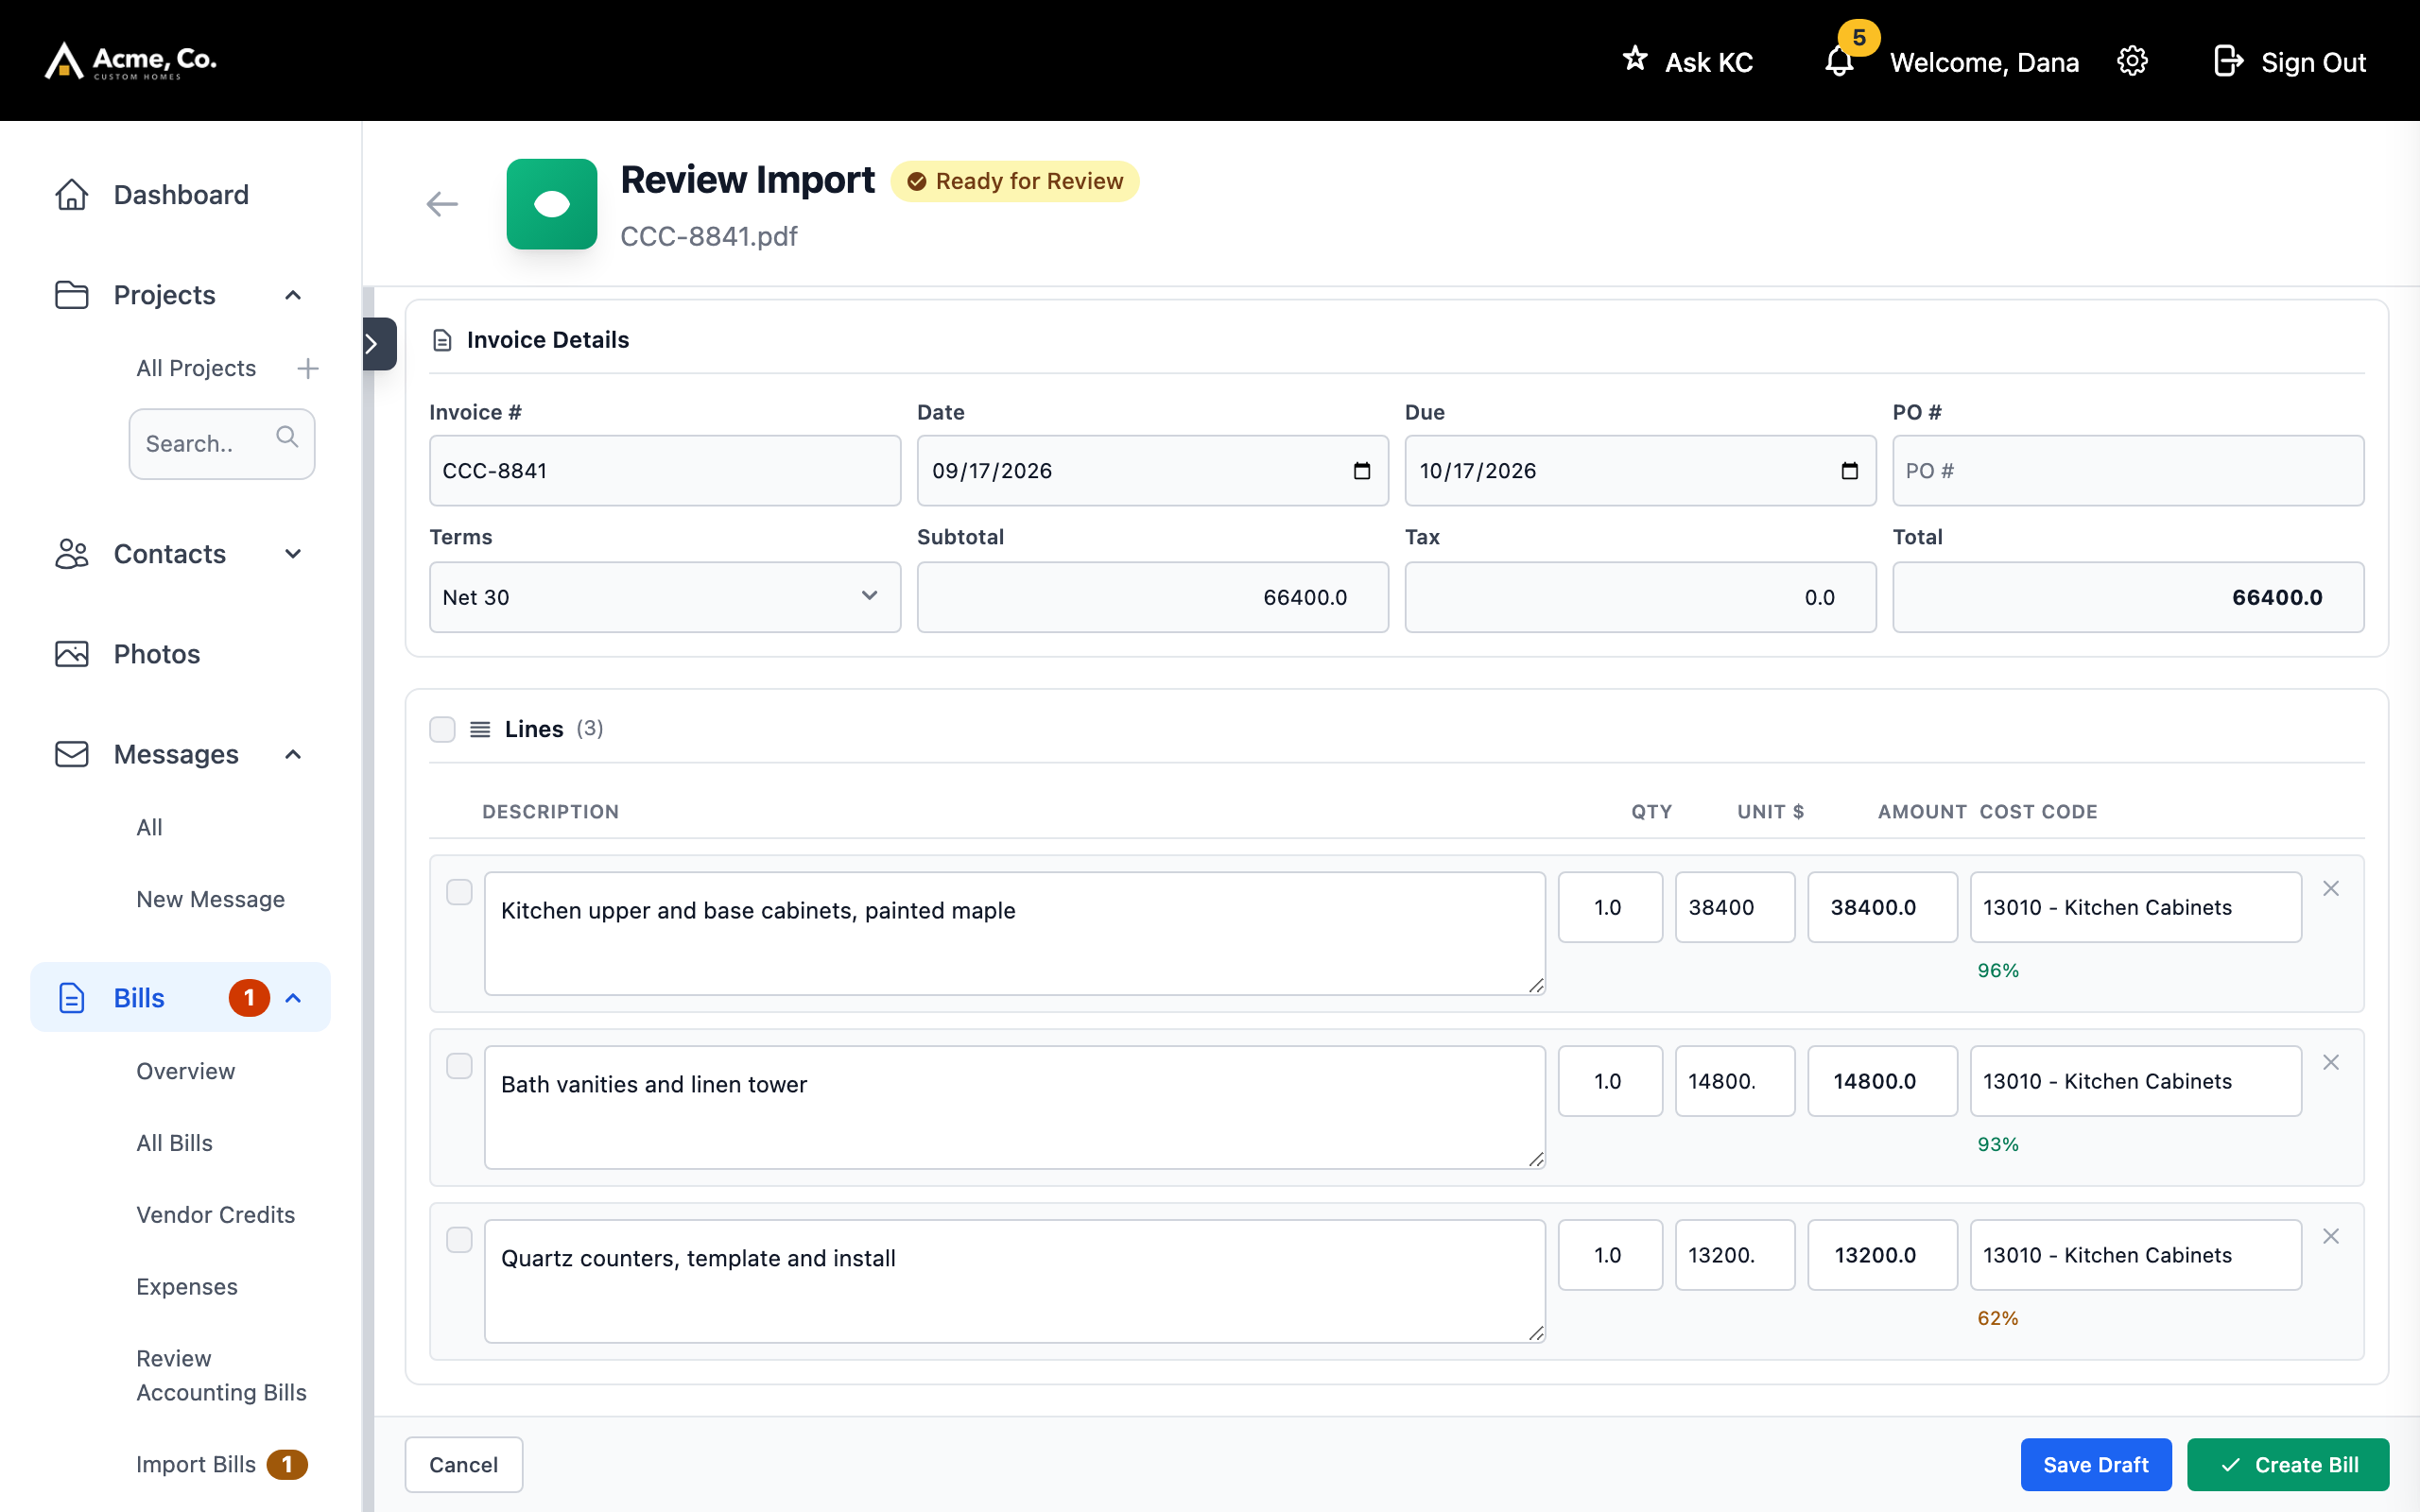Screen dimensions: 2420x1512
Task: Click the Invoice # field
Action: point(665,471)
